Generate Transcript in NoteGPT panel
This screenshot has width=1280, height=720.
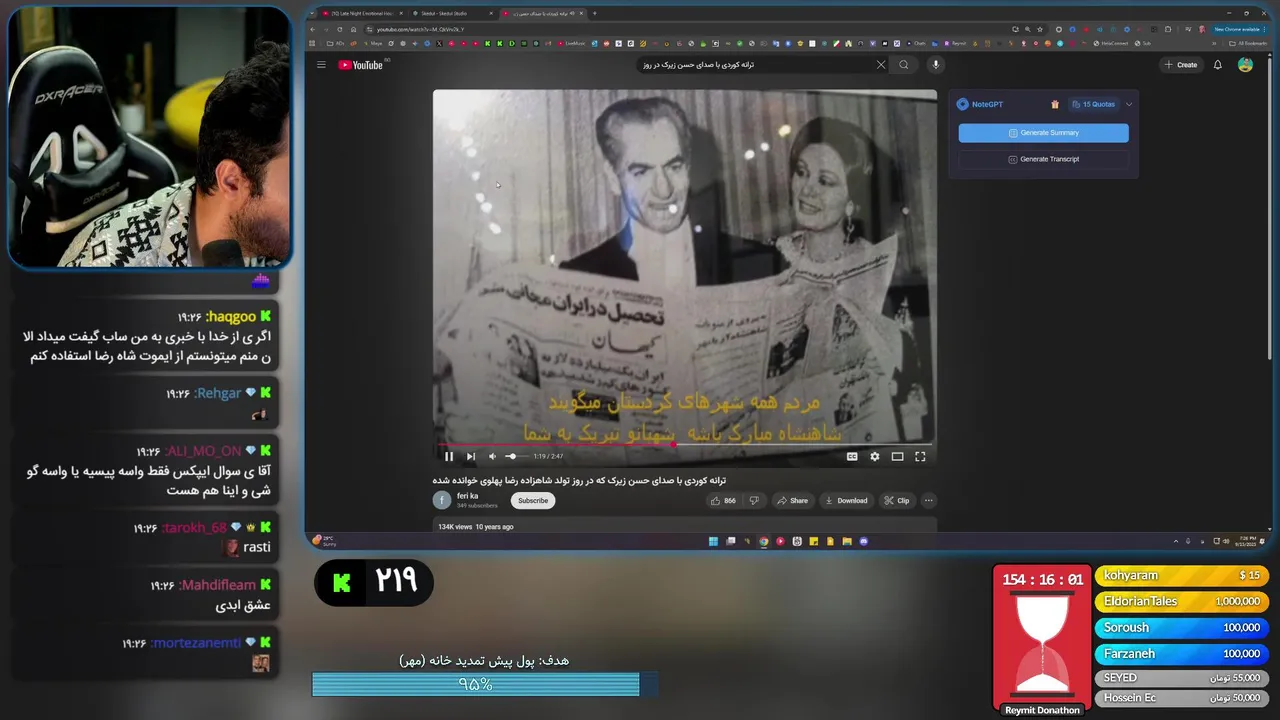1044,159
